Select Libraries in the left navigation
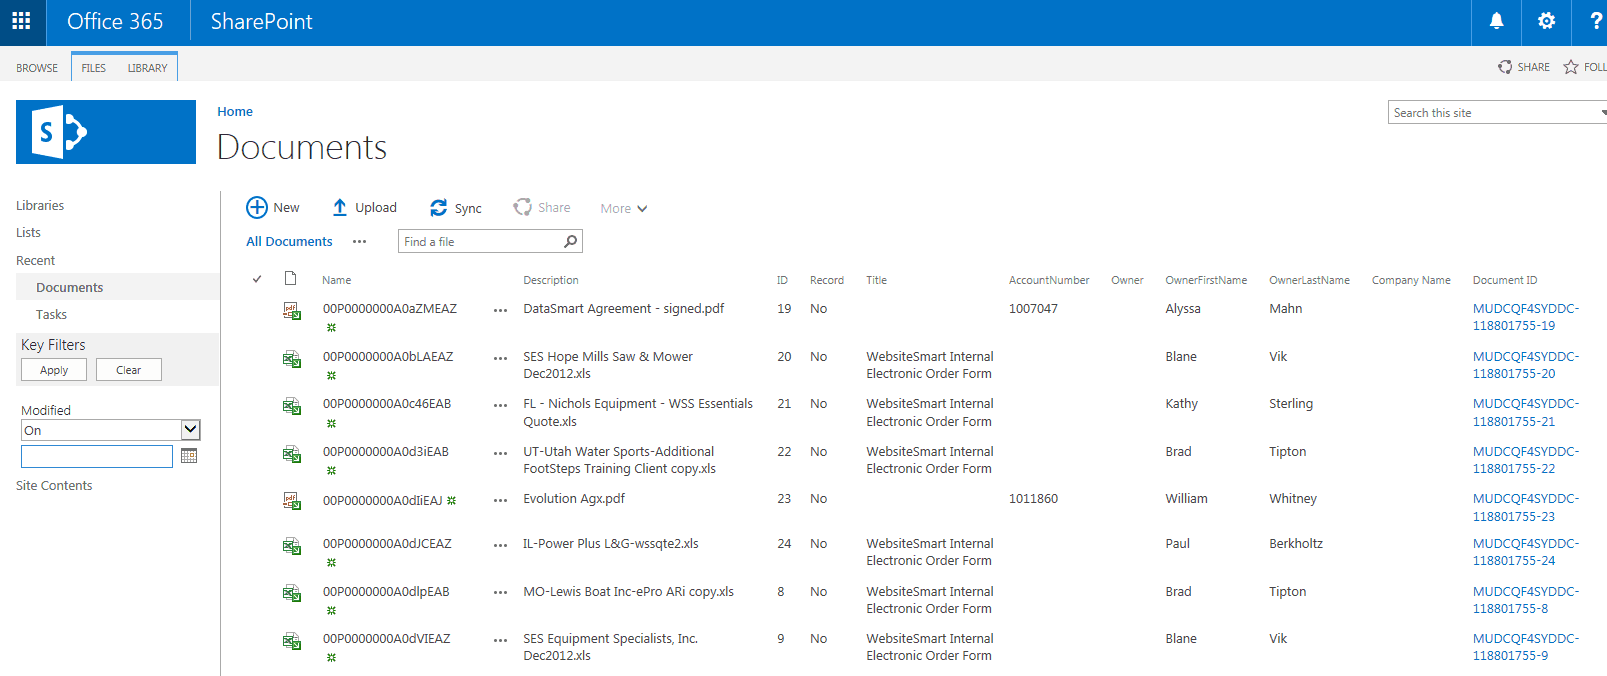This screenshot has height=676, width=1607. coord(40,205)
